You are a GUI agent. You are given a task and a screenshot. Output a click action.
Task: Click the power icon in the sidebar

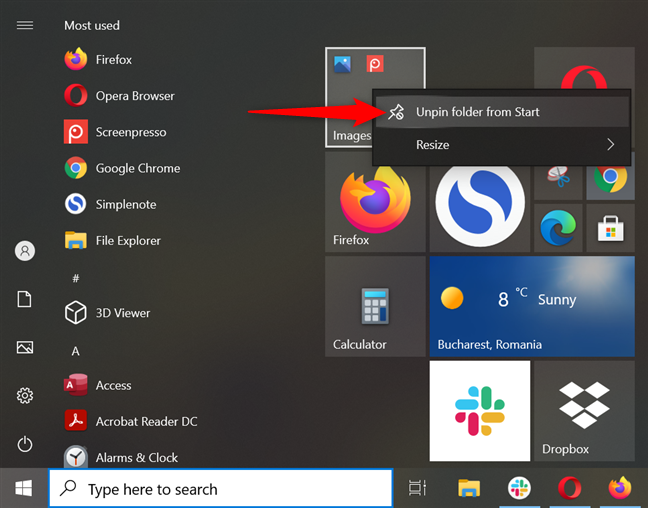coord(25,444)
